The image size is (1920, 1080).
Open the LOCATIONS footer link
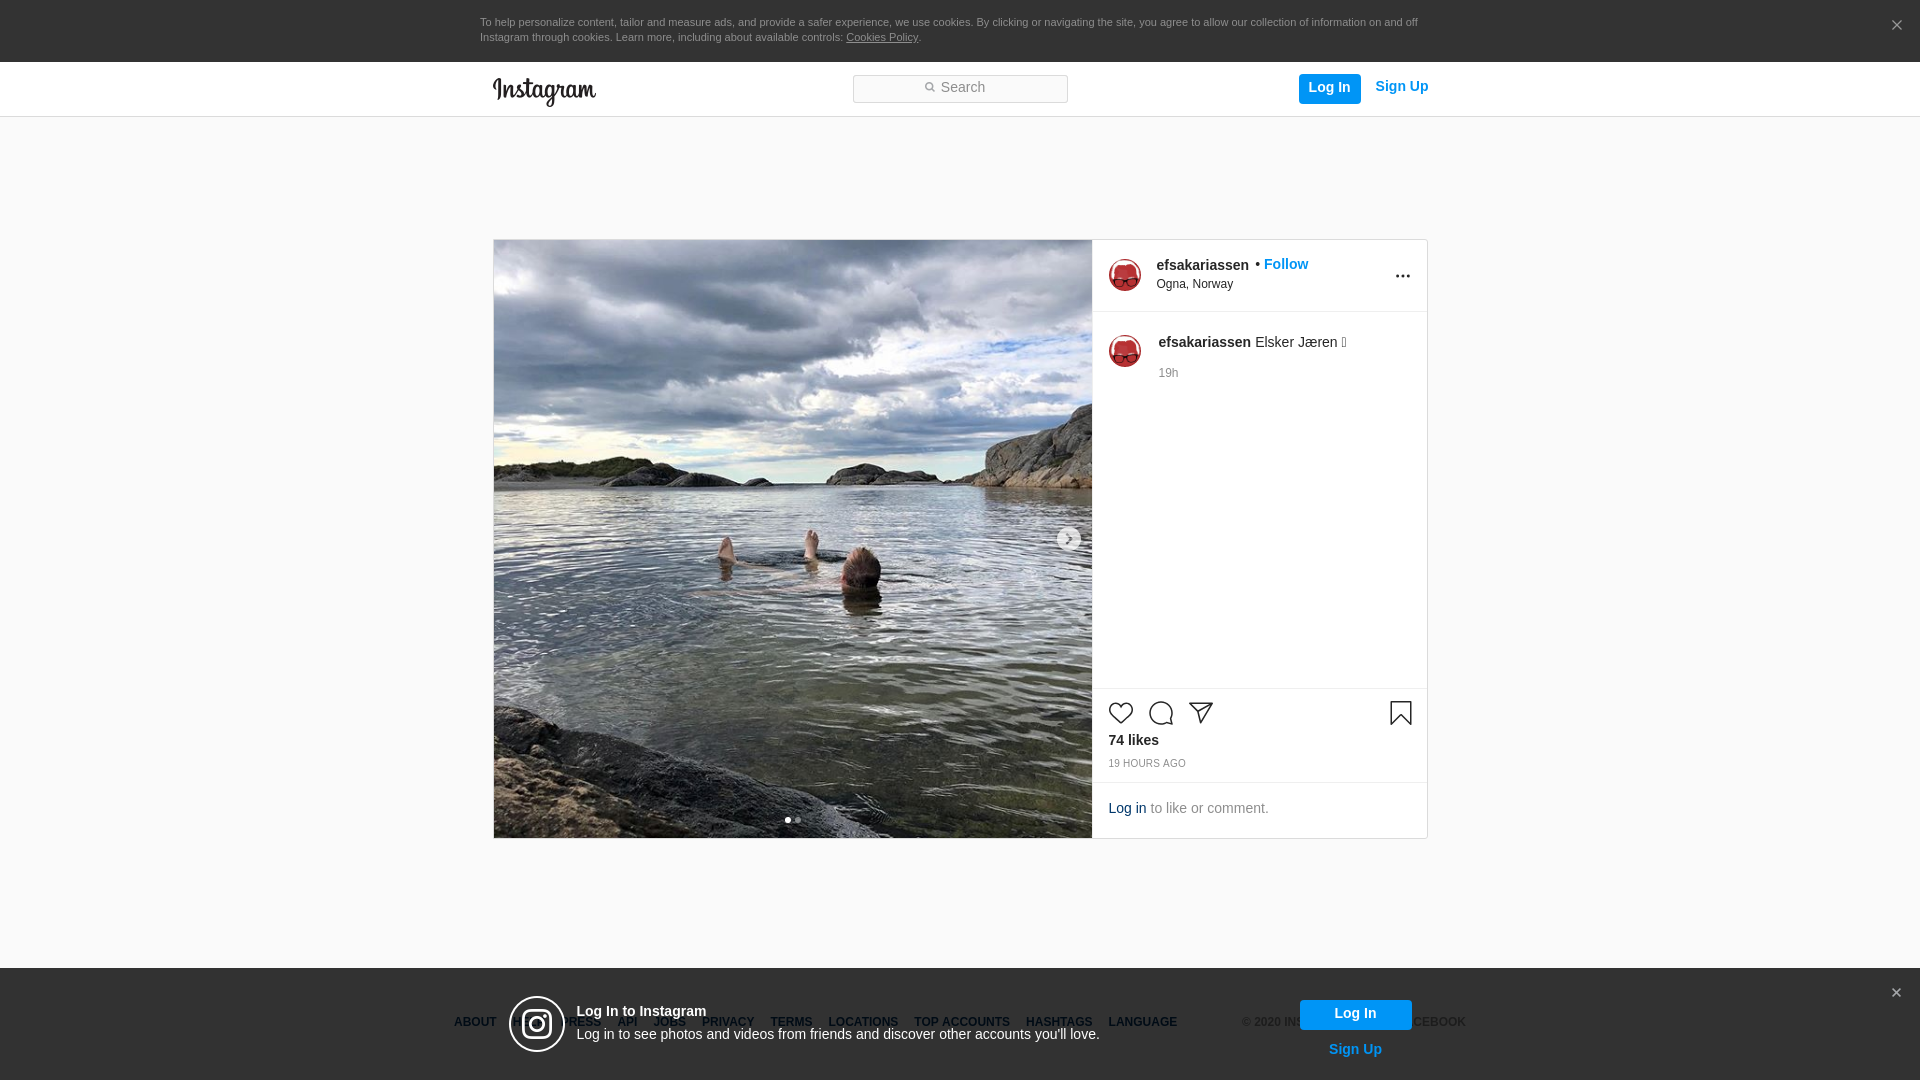(x=863, y=1022)
